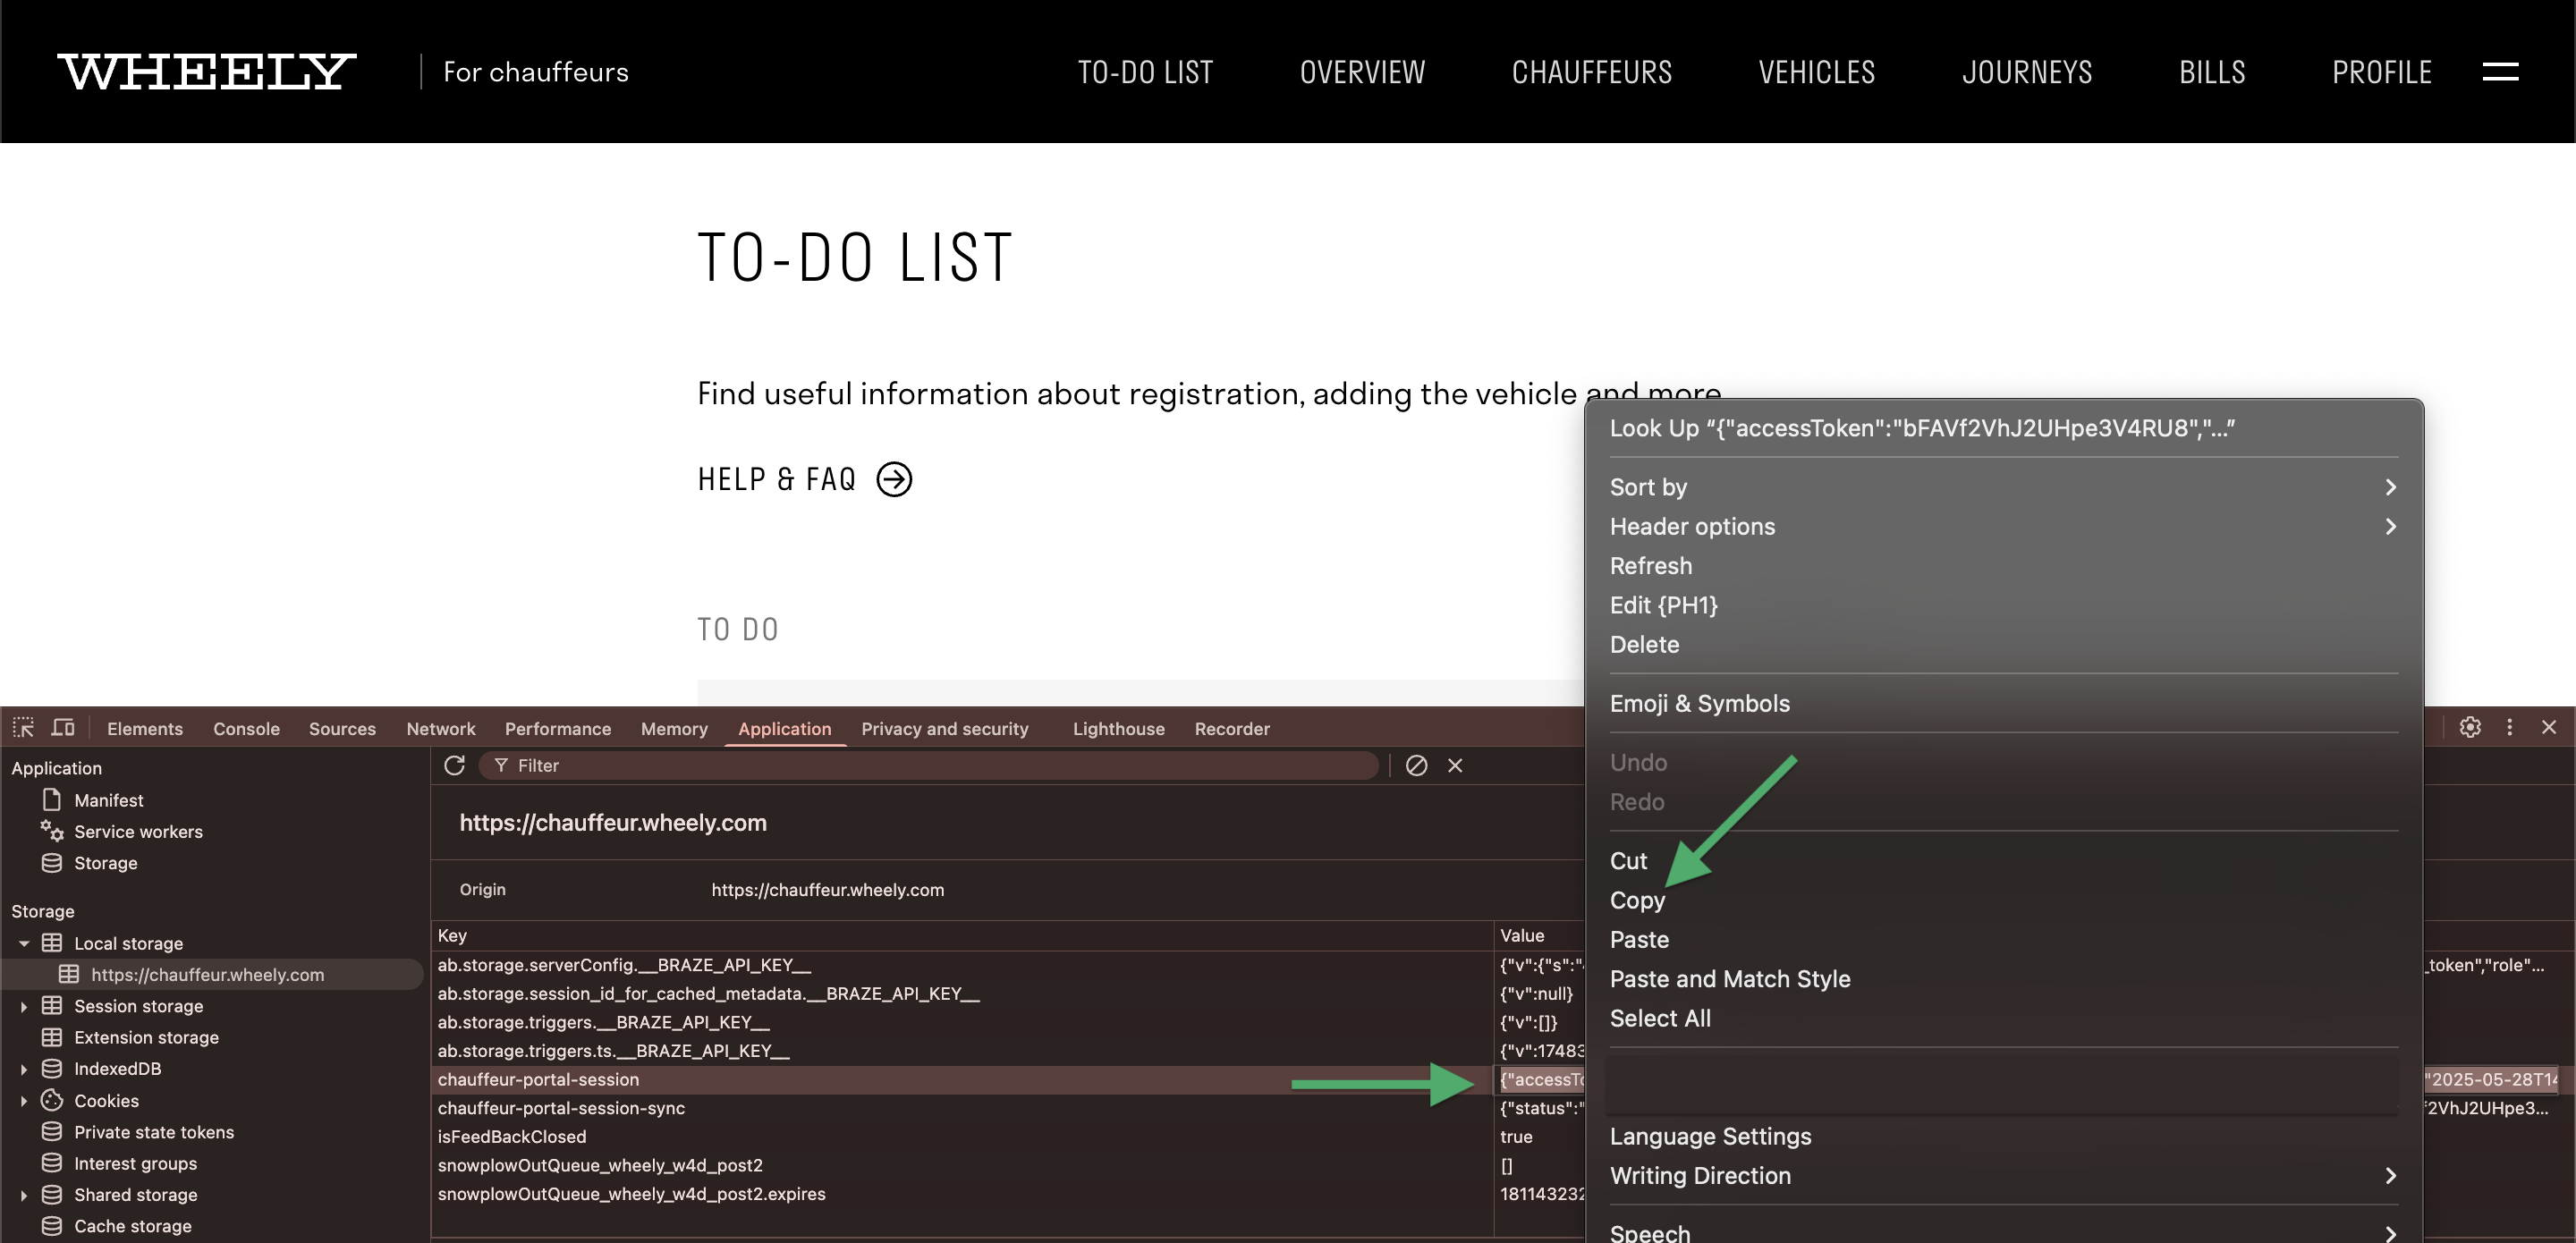Open the Header options submenu
Image resolution: width=2576 pixels, height=1243 pixels.
[2004, 526]
